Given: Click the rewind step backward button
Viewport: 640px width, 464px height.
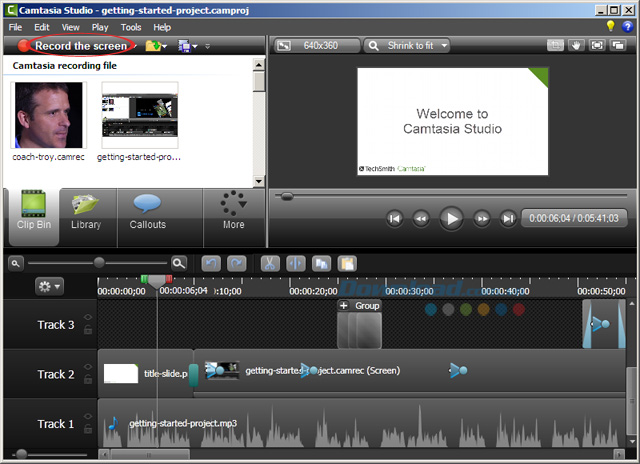Looking at the screenshot, I should coord(421,219).
